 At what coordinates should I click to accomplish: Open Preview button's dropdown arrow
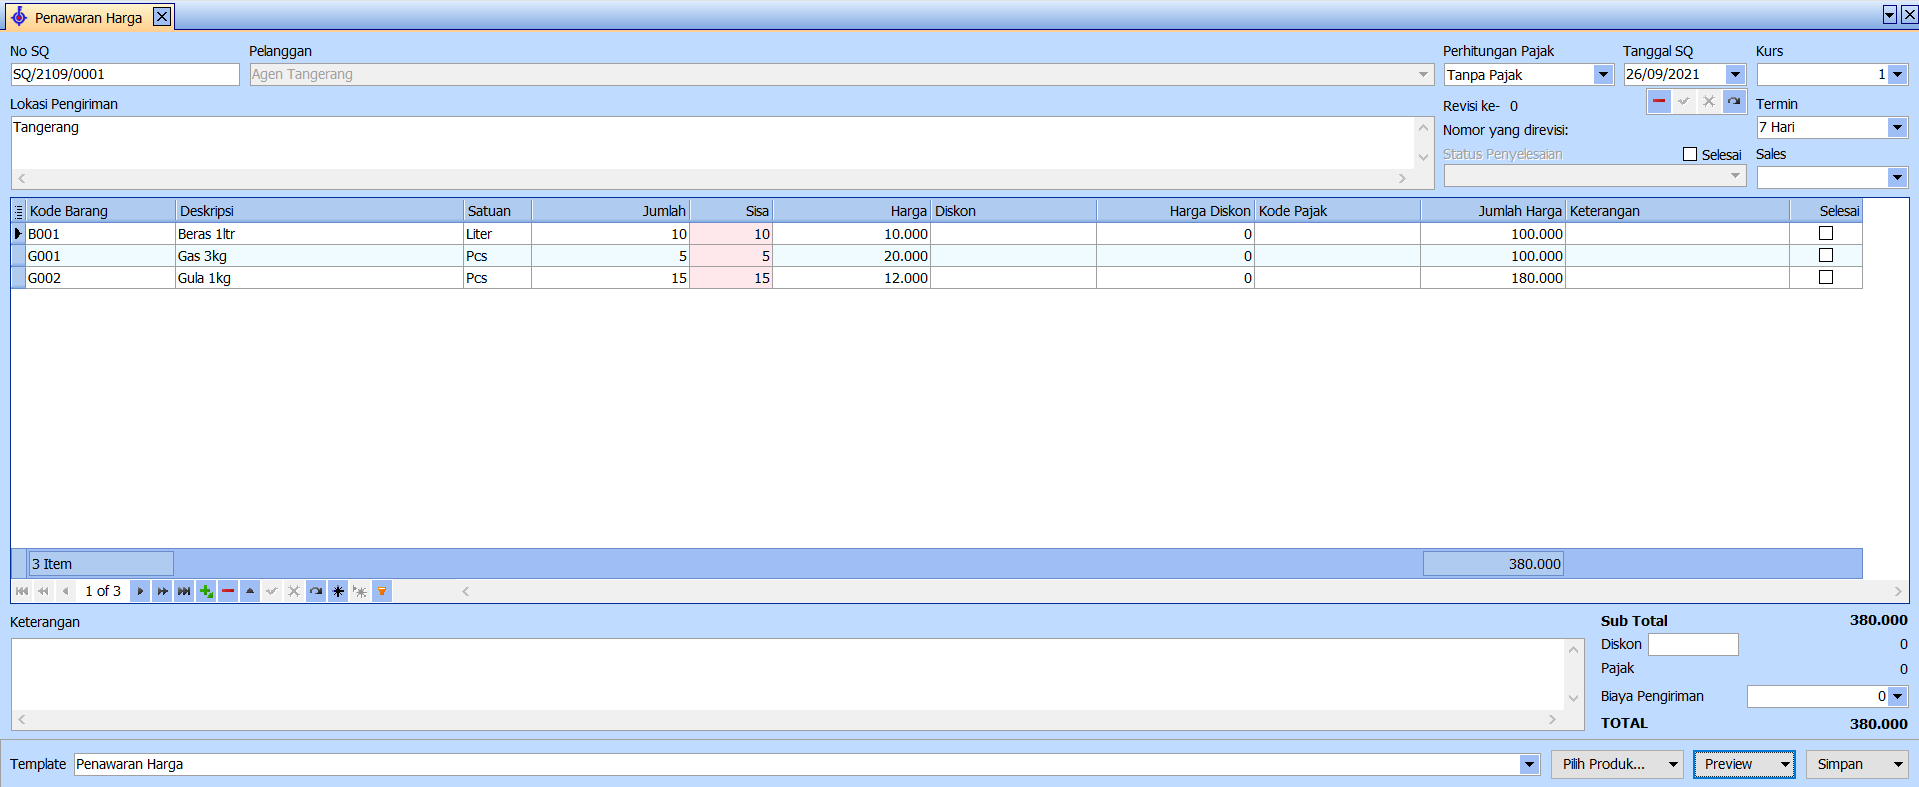(1785, 765)
